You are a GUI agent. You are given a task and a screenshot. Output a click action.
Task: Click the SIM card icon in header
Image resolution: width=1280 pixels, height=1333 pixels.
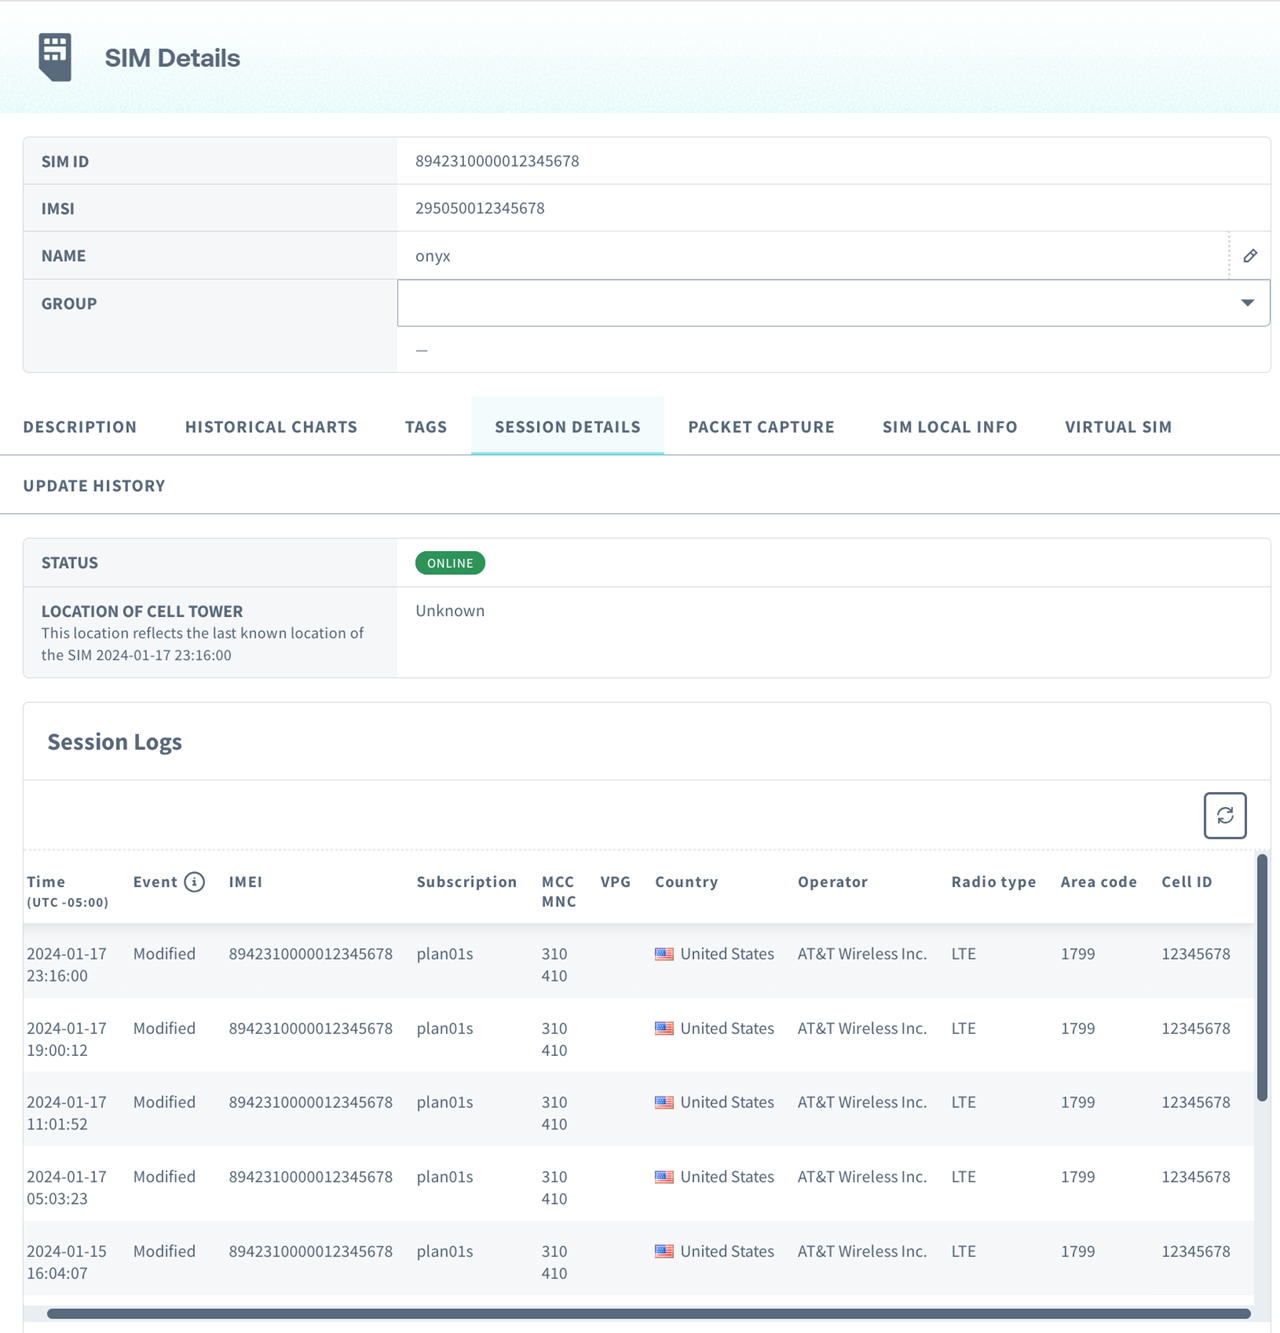coord(55,57)
